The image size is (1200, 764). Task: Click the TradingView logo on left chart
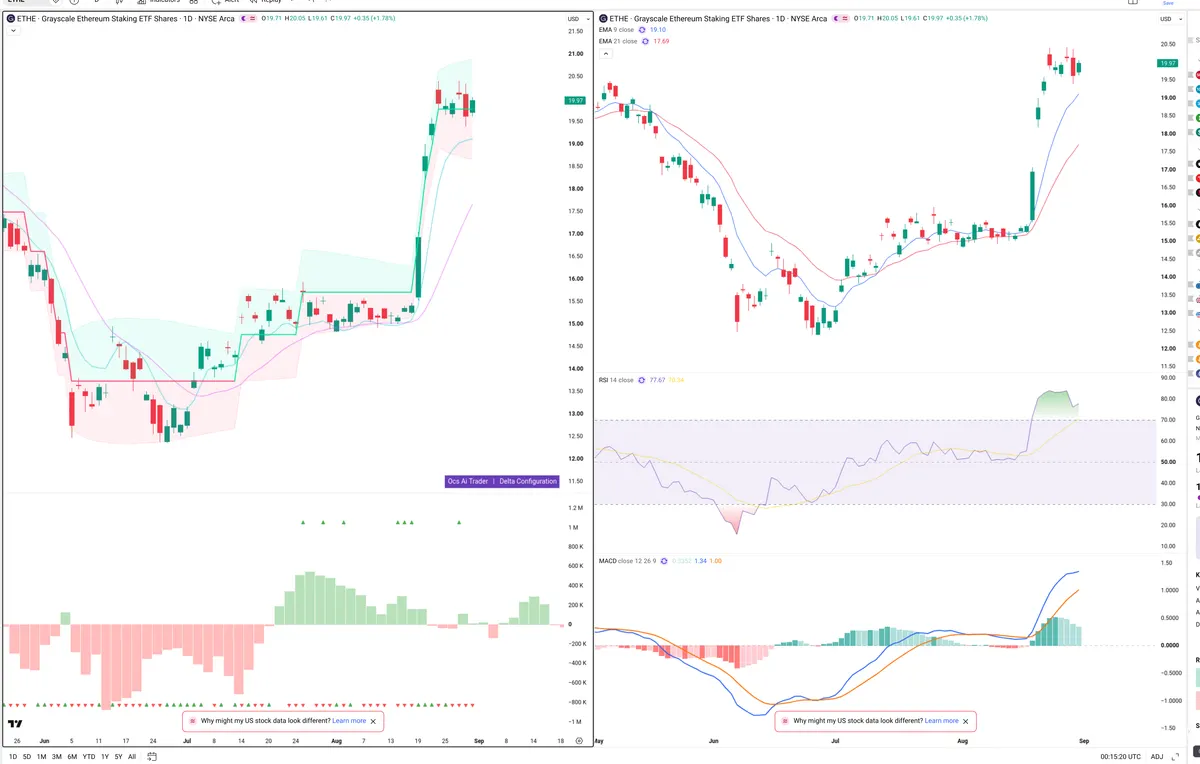pos(15,724)
